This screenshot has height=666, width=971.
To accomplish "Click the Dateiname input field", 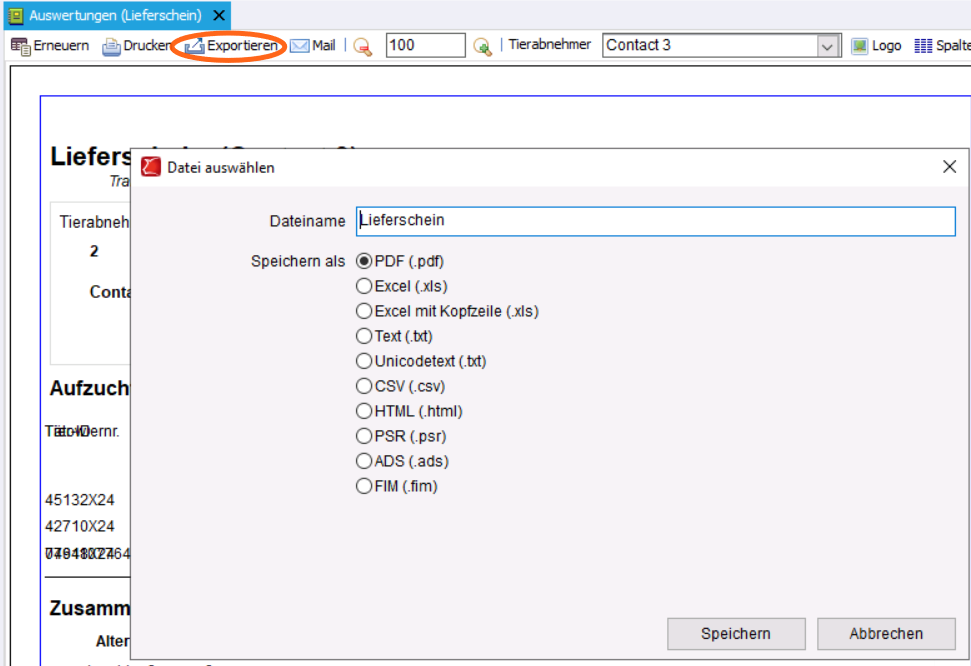I will tap(656, 221).
